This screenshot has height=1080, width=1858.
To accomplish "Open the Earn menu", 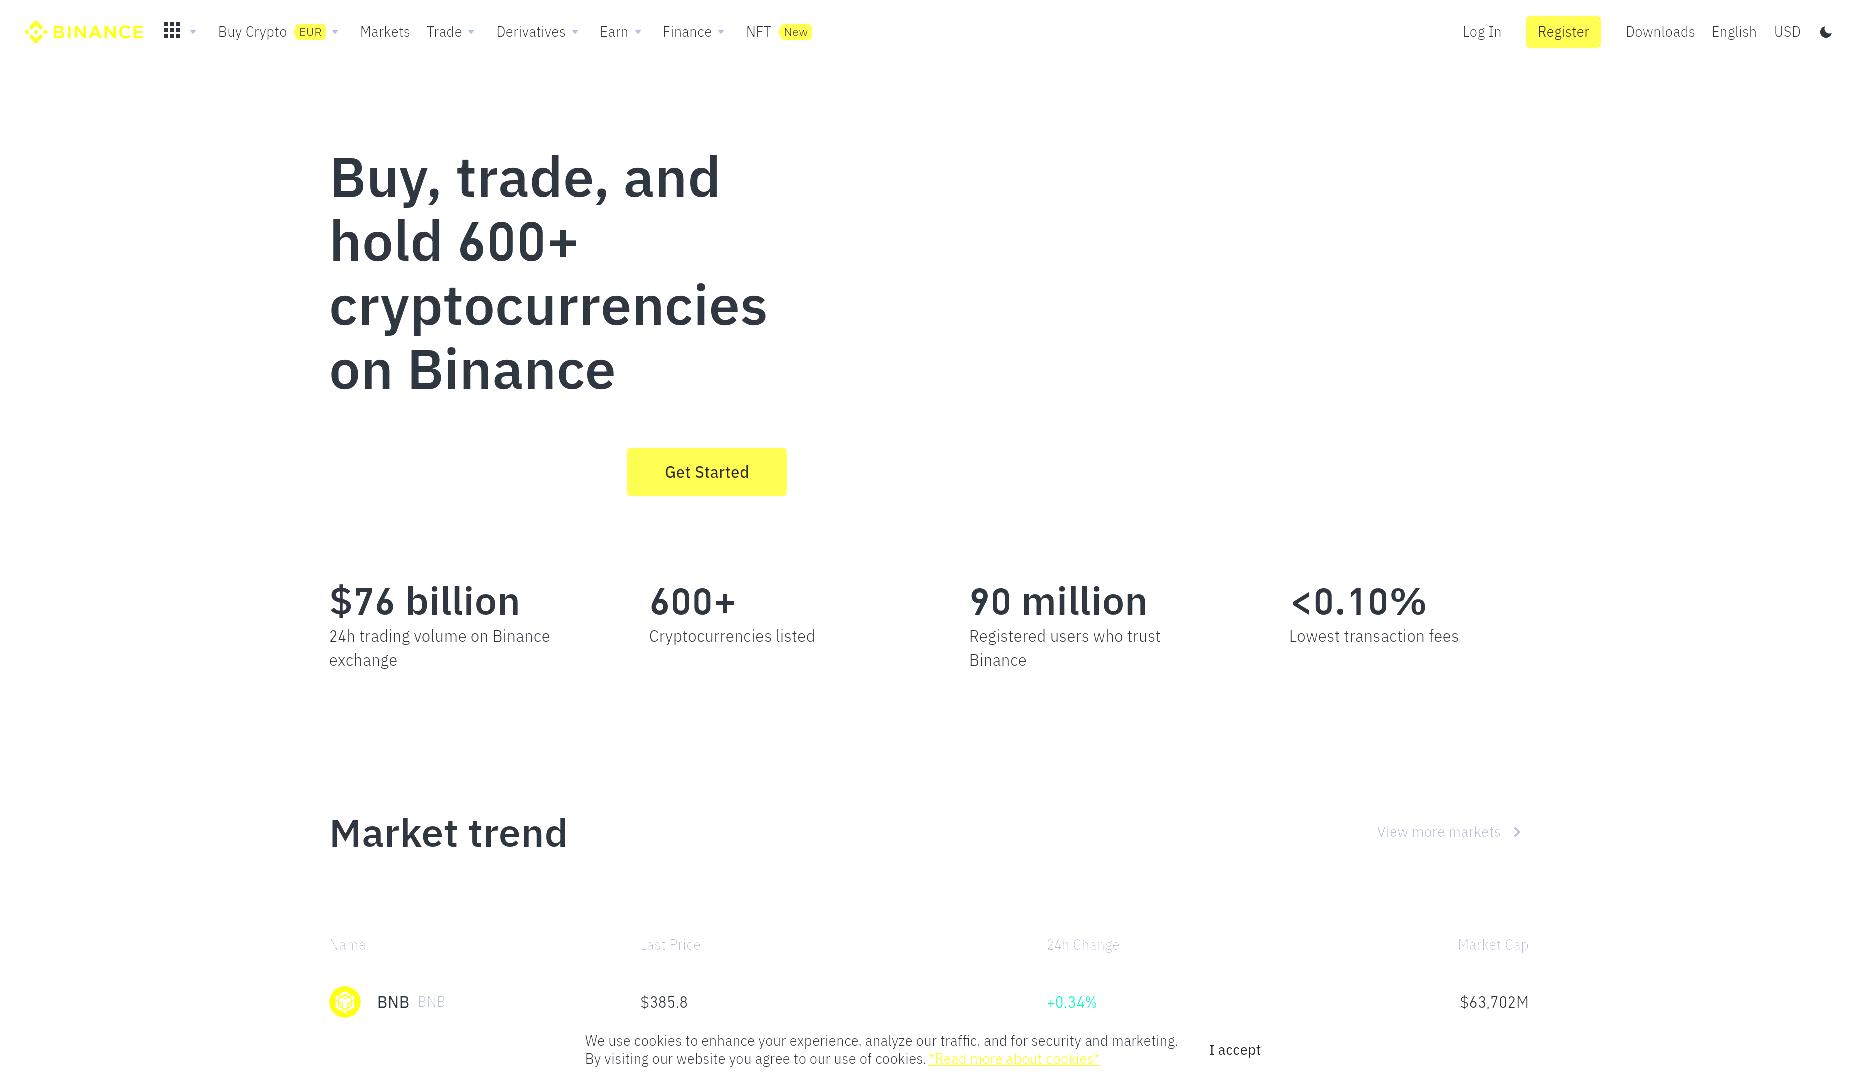I will [x=621, y=32].
